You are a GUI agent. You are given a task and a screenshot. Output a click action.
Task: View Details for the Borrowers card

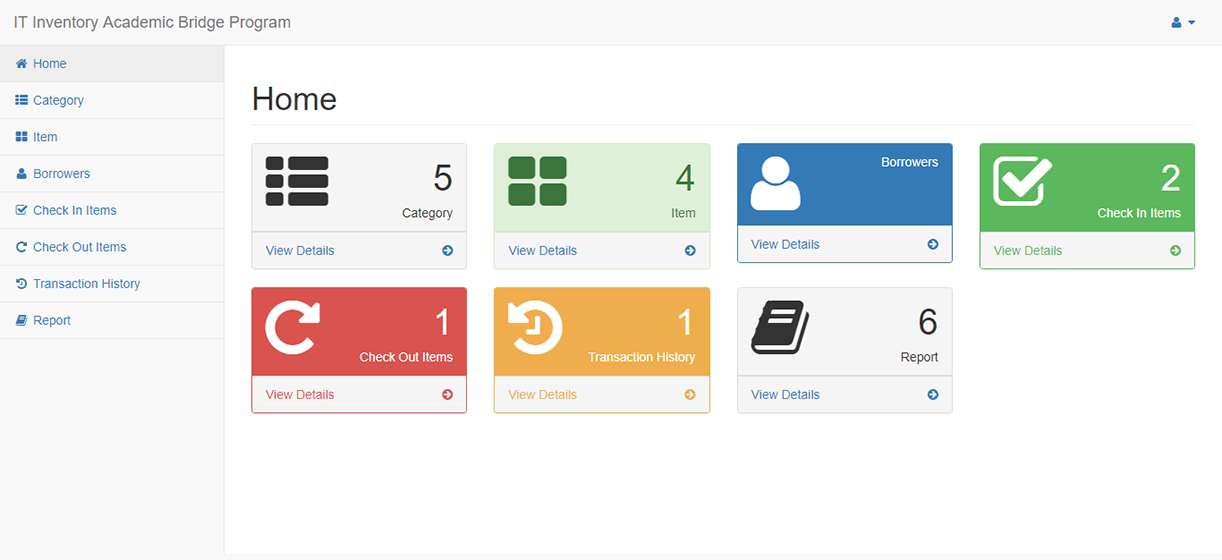coord(785,244)
